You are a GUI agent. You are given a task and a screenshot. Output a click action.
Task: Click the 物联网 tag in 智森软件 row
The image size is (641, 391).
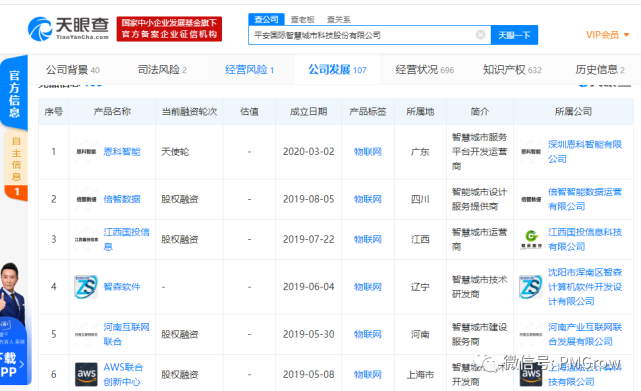click(368, 287)
